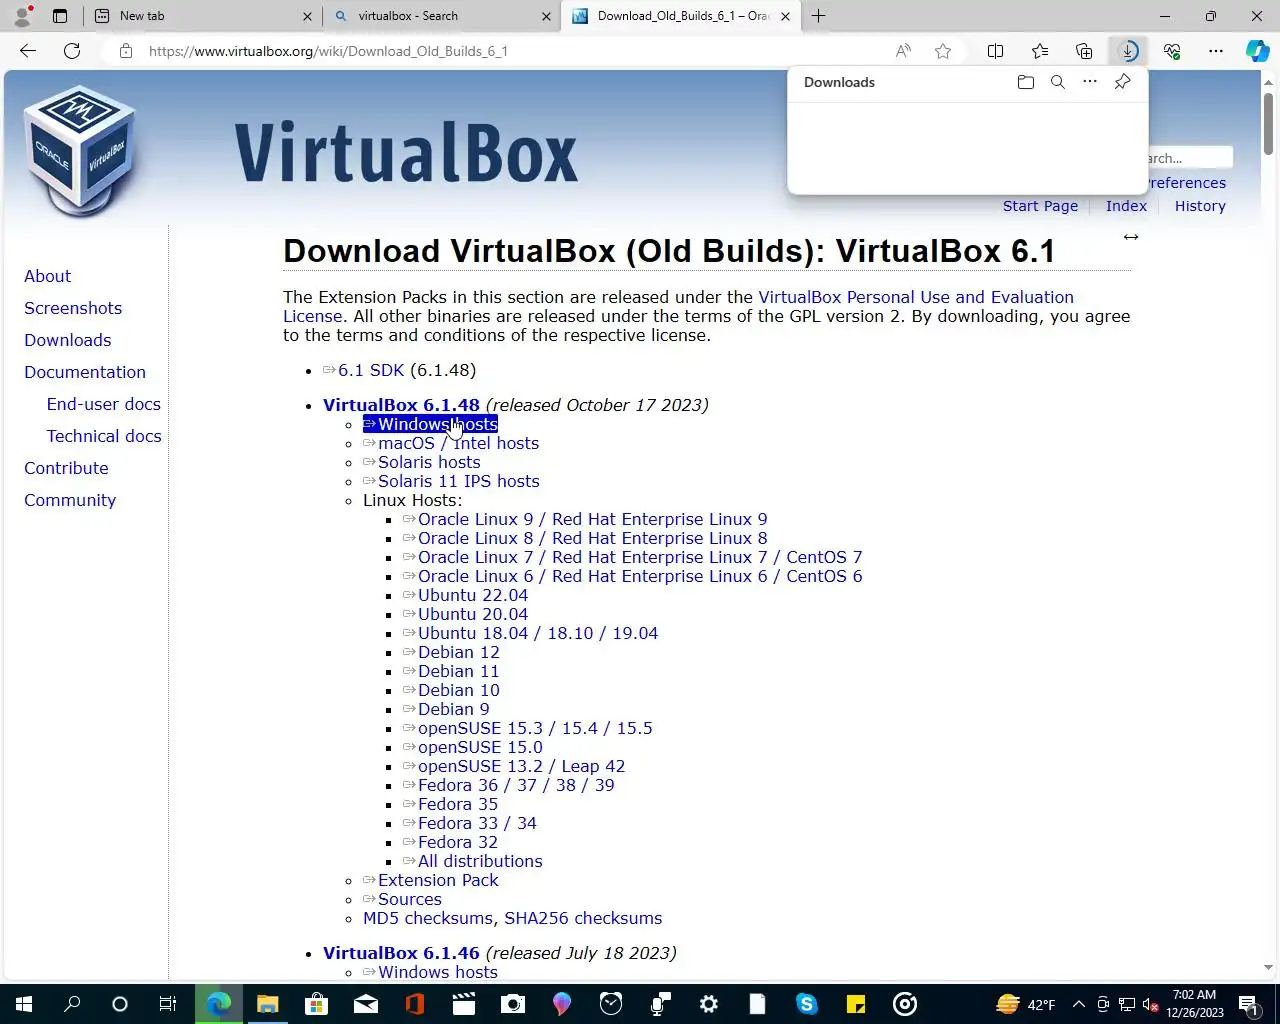Open VirtualBox 6.1.46 heading link
Image resolution: width=1280 pixels, height=1024 pixels.
click(x=401, y=953)
